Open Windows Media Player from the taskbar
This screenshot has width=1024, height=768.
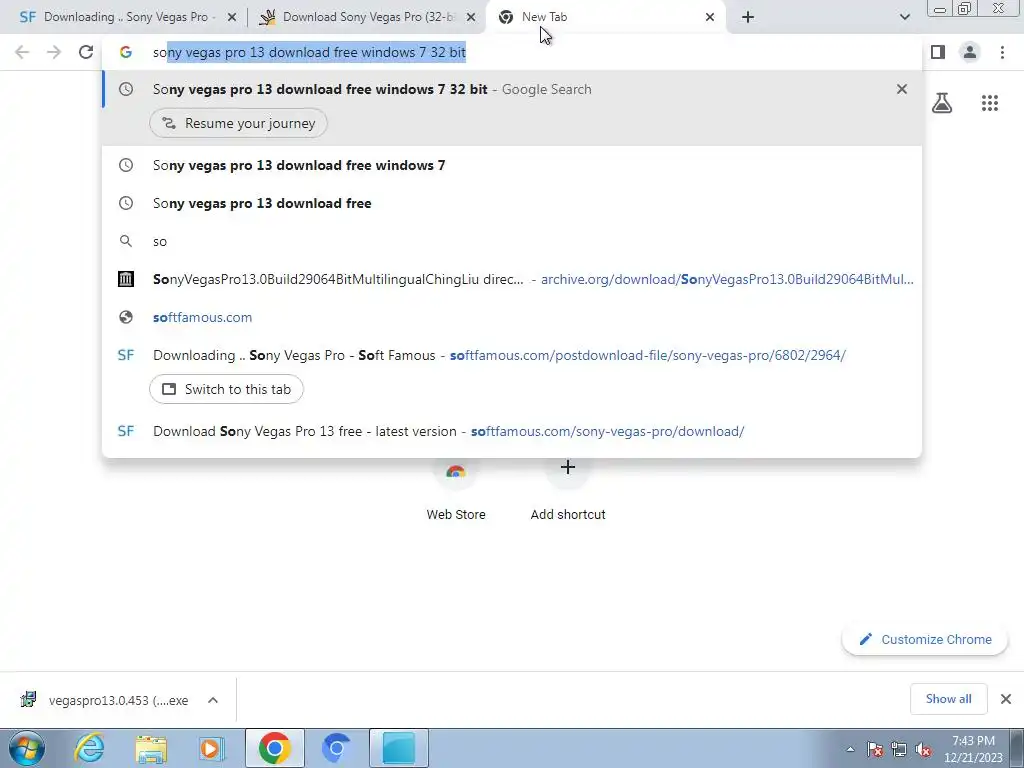[212, 748]
